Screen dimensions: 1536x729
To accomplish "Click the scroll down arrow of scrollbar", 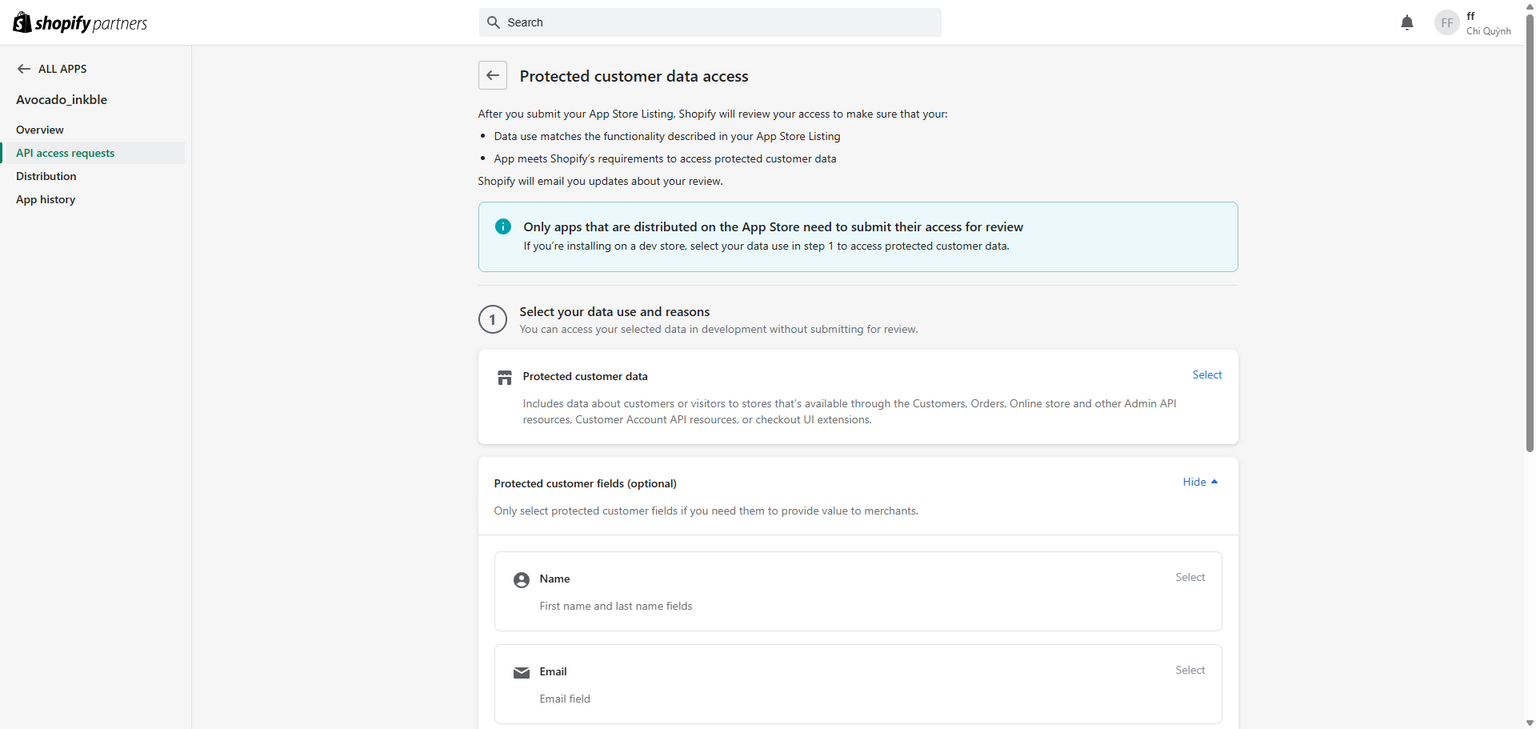I will [x=1528, y=722].
